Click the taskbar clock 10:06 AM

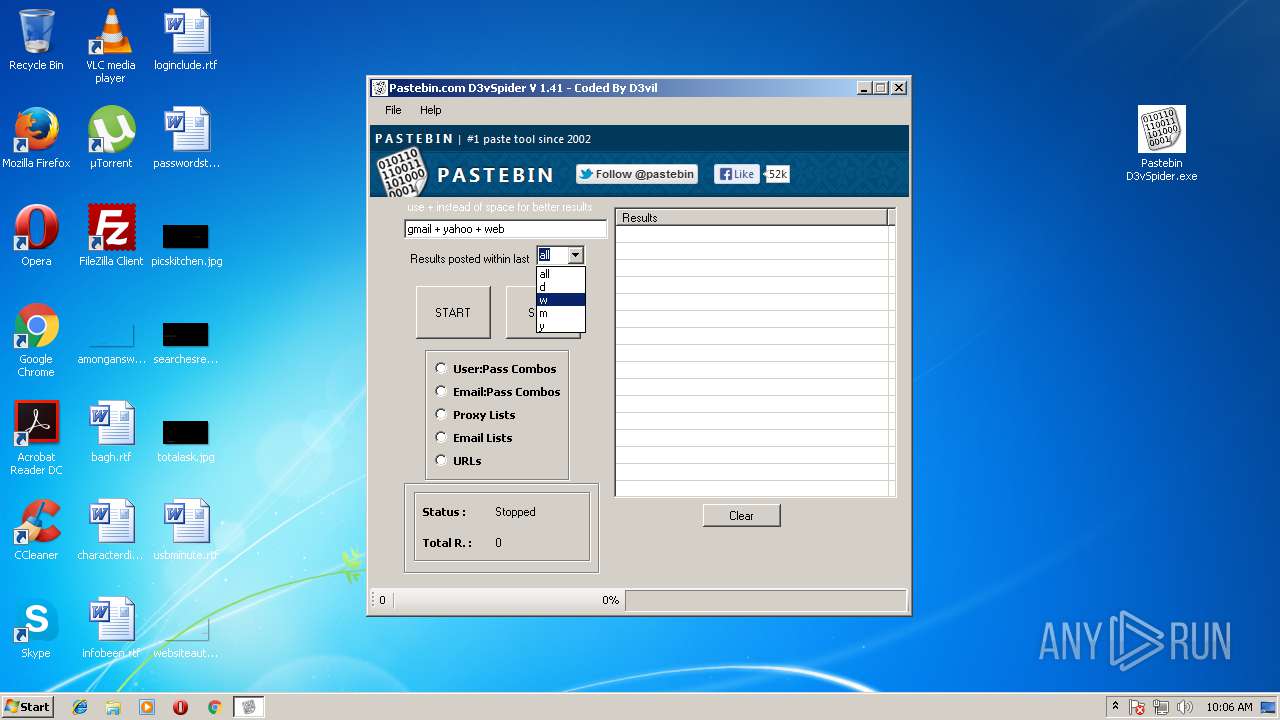pyautogui.click(x=1229, y=707)
